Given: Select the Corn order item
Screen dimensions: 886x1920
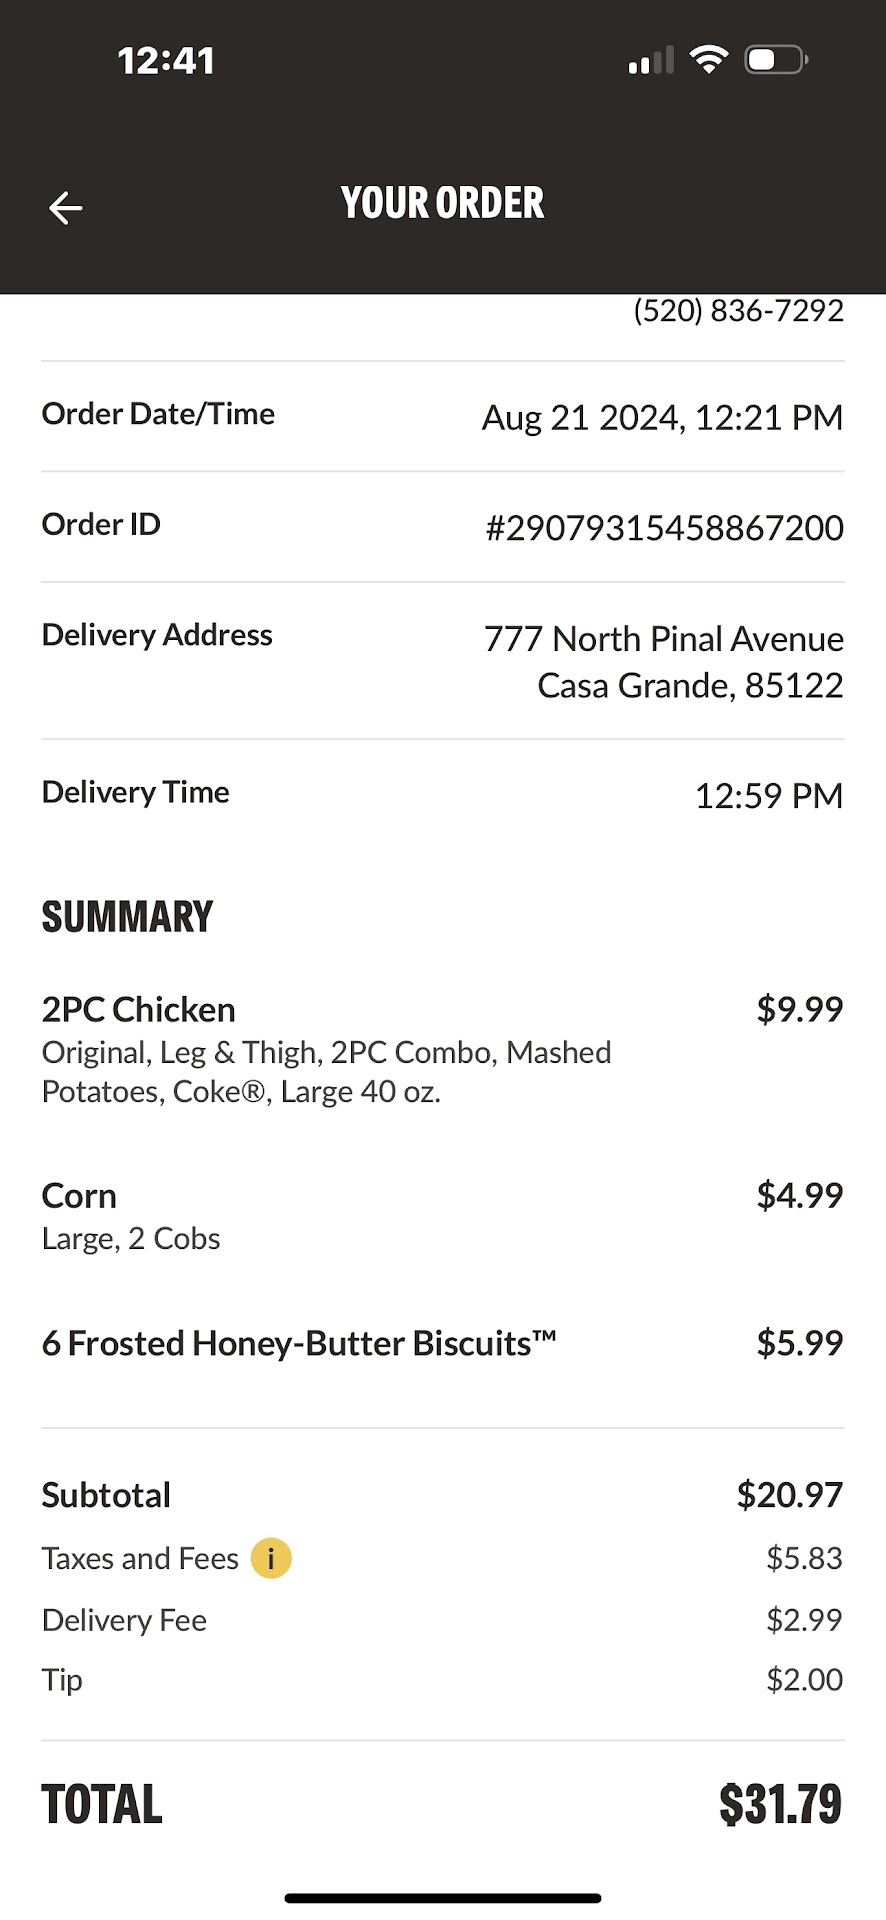Looking at the screenshot, I should click(79, 1196).
